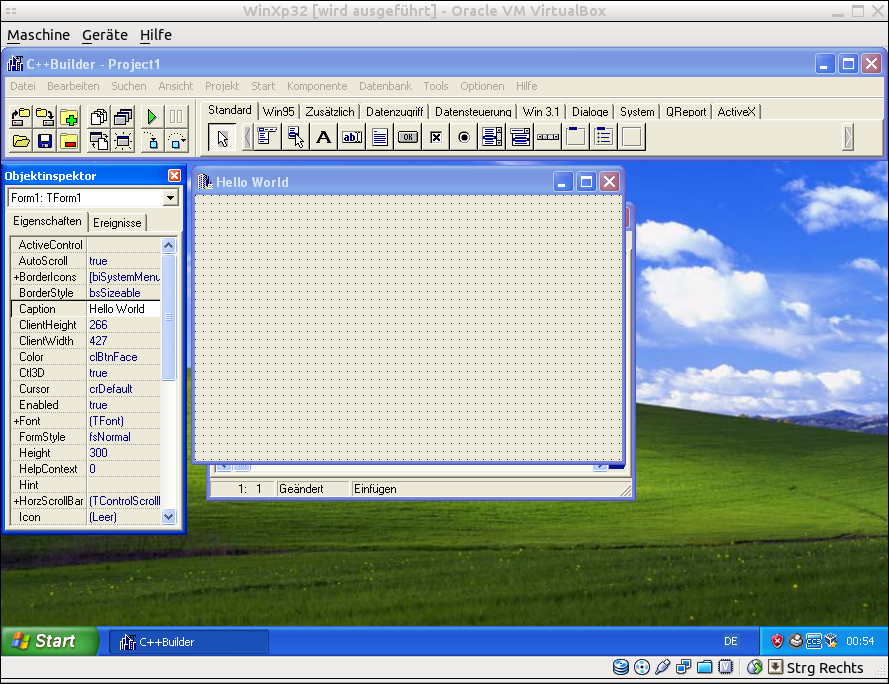Open the Dialoge palette tab
889x684 pixels.
(x=590, y=112)
